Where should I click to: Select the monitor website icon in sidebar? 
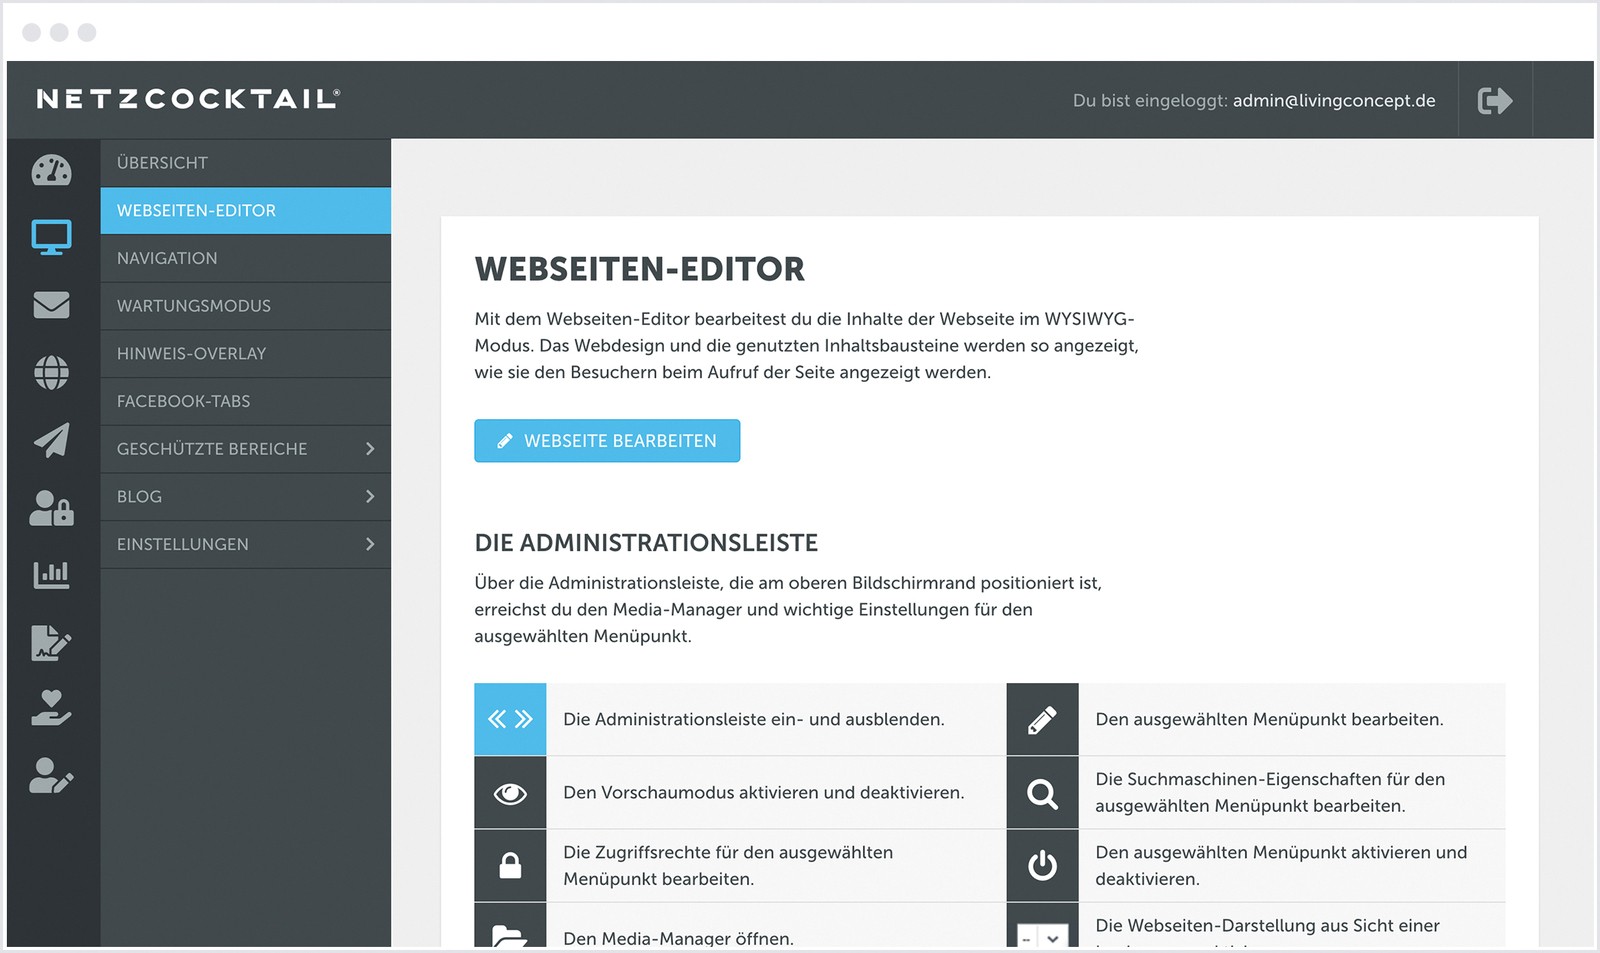pos(51,237)
